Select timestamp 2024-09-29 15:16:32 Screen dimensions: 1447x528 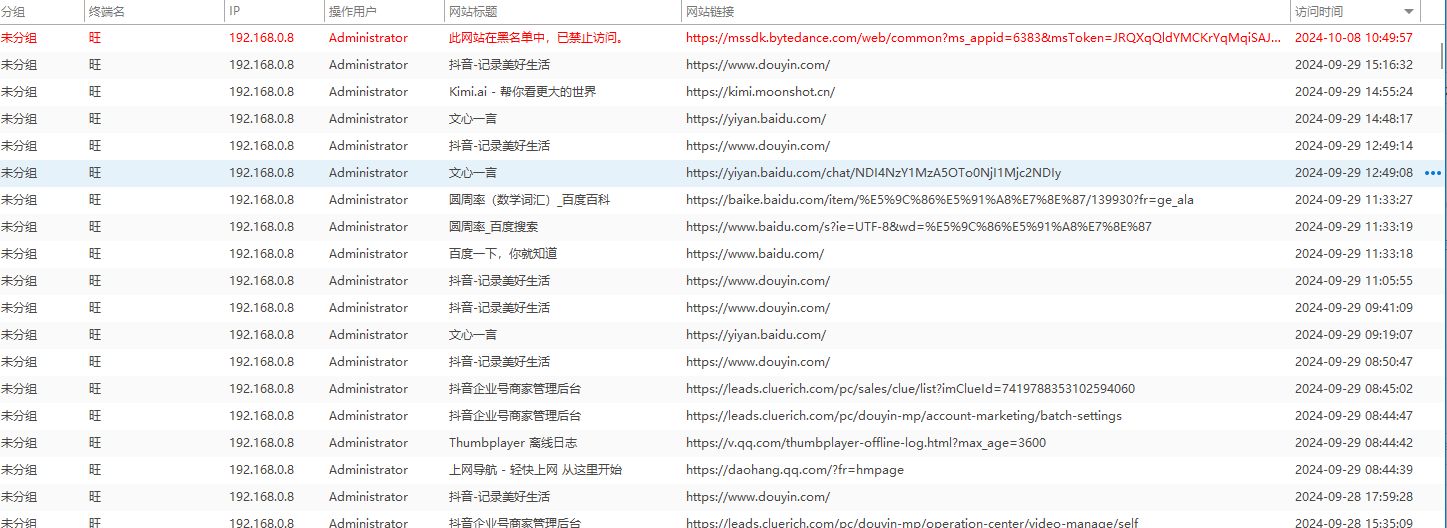coord(1353,65)
